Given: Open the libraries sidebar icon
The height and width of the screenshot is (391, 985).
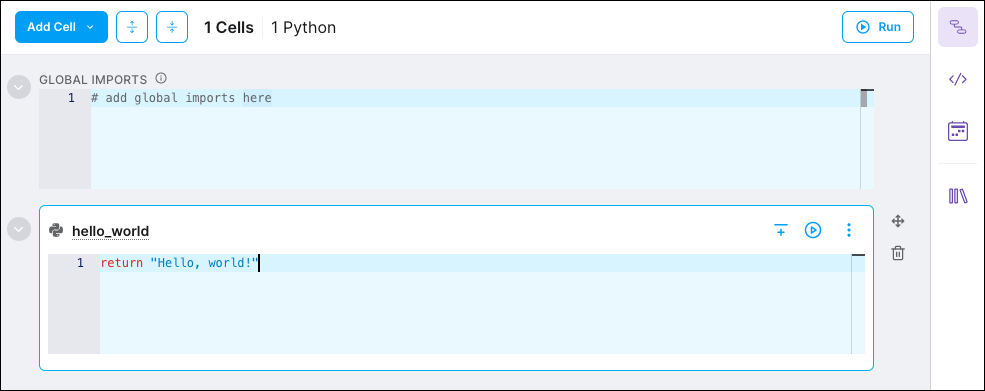Looking at the screenshot, I should coord(957,196).
